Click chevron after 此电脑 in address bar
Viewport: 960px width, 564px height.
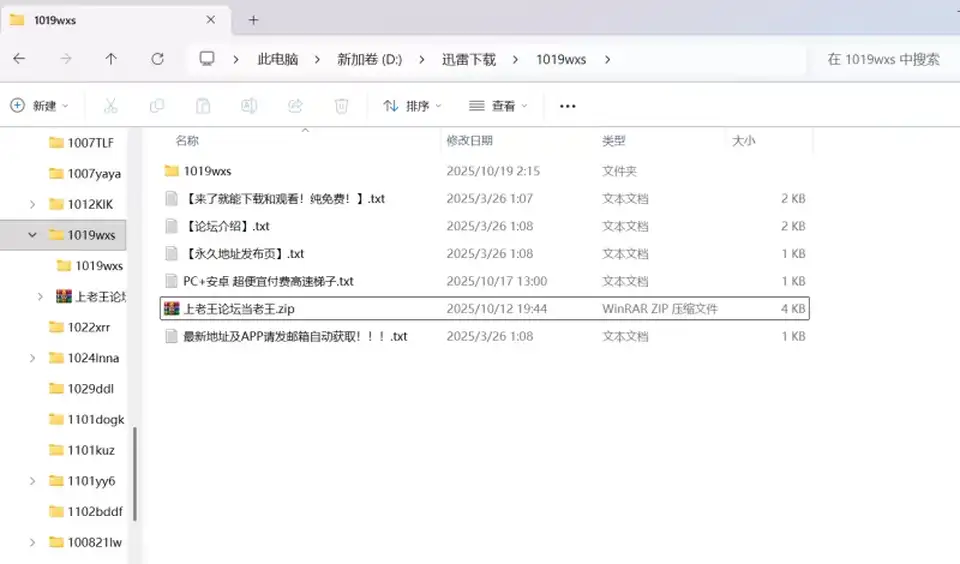pos(317,59)
